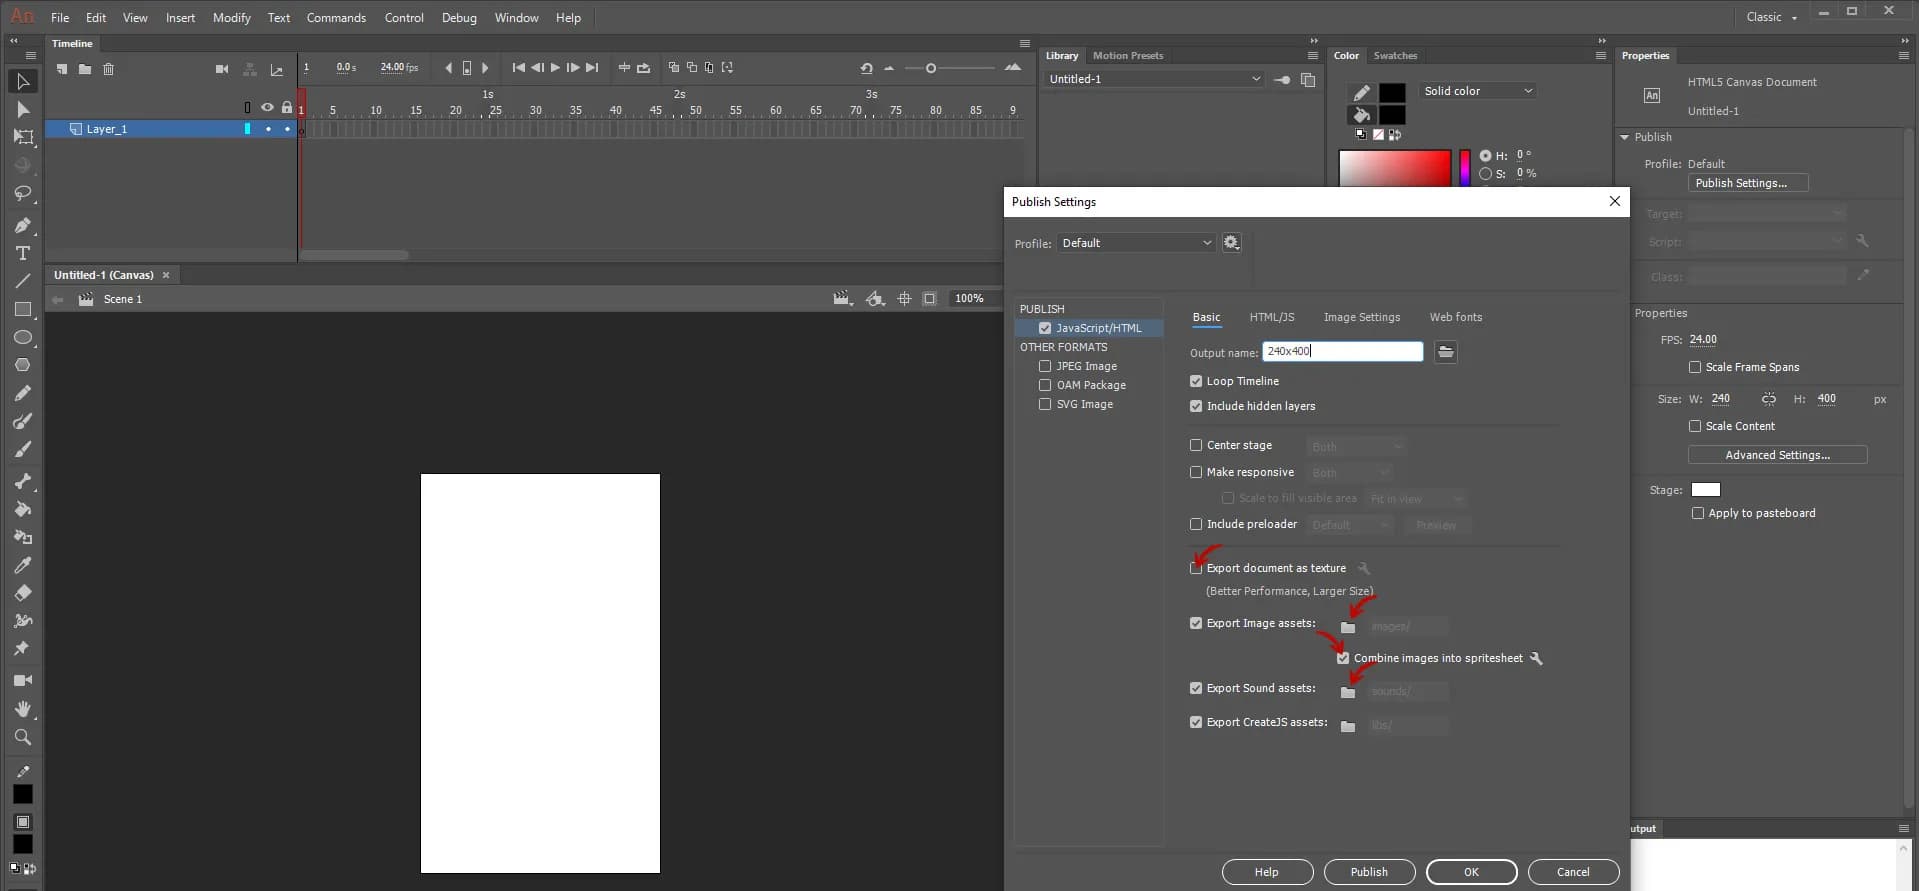
Task: Enable Include preloader checkbox
Action: point(1196,524)
